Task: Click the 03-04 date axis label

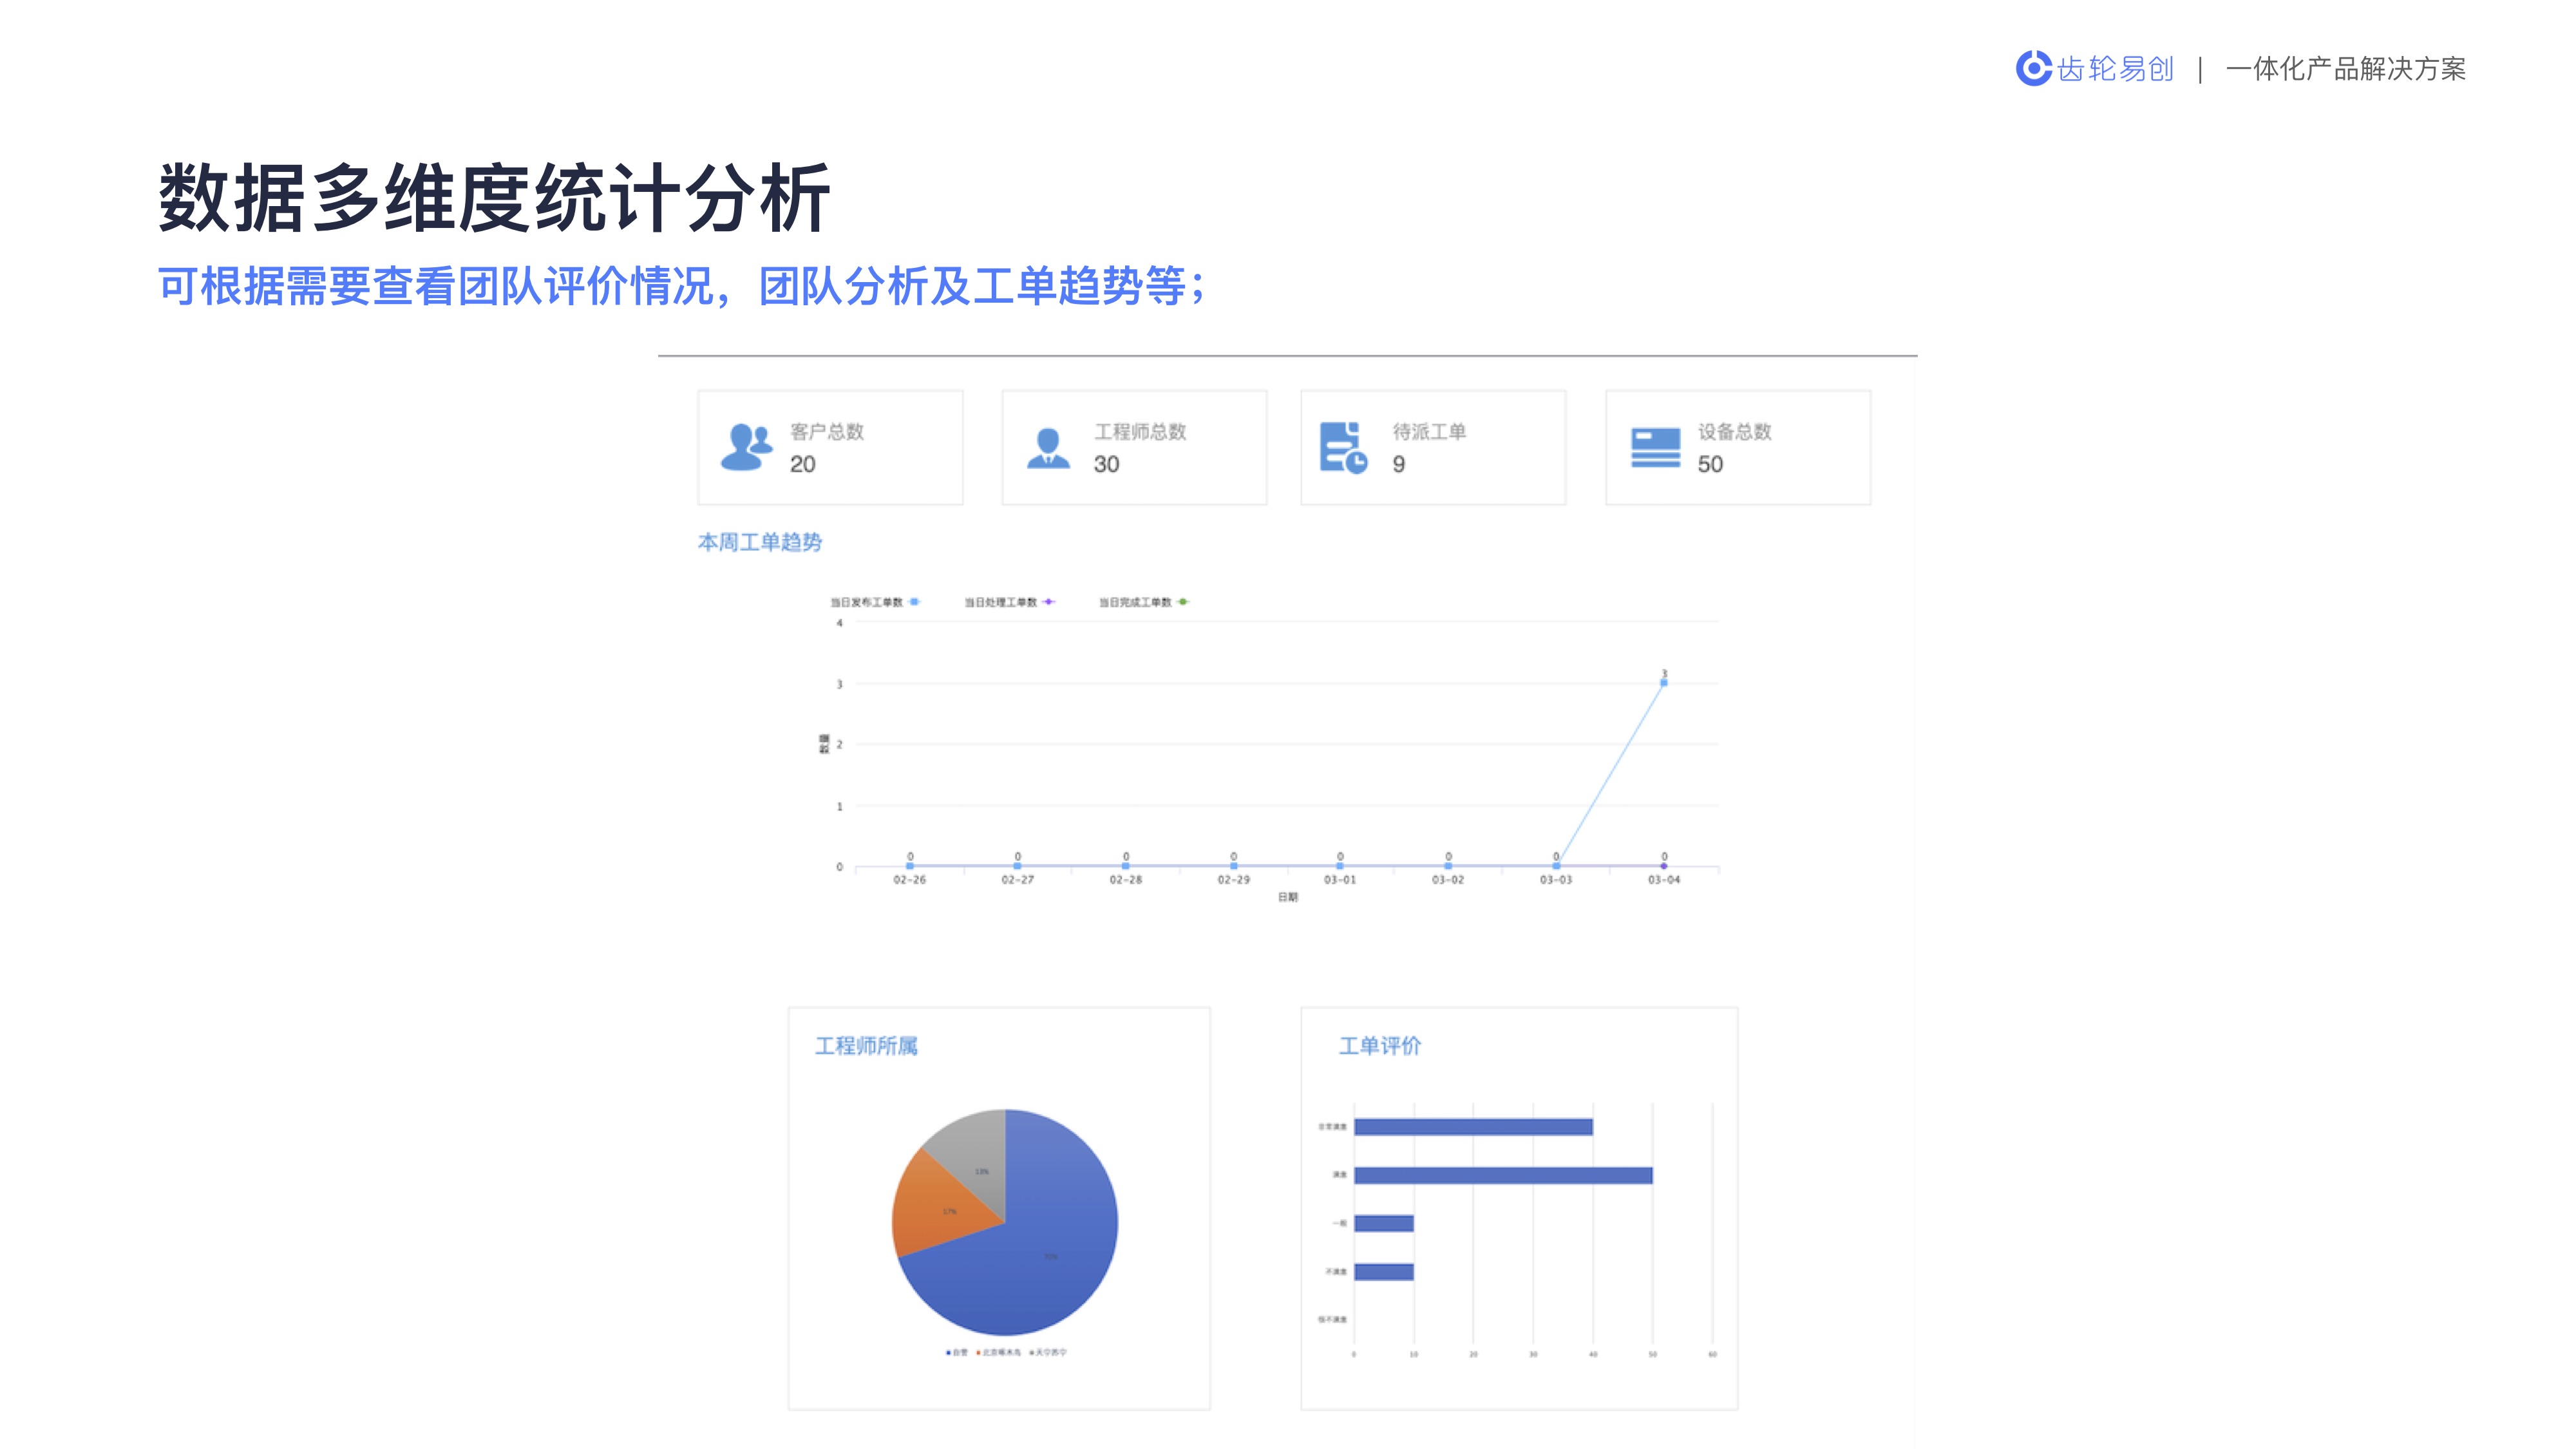Action: click(x=1664, y=880)
